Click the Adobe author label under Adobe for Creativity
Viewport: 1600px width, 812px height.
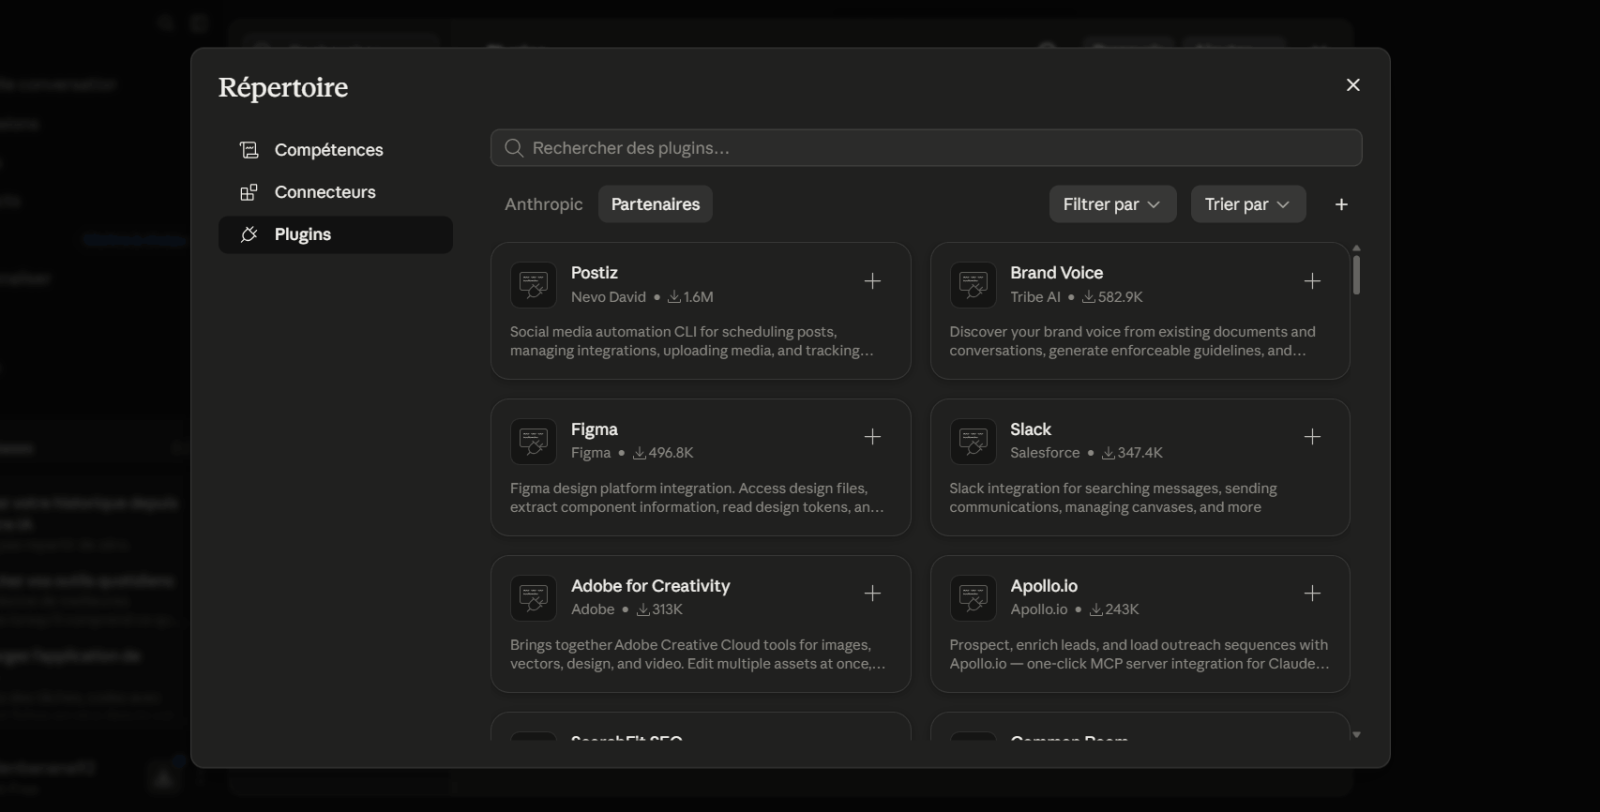click(x=593, y=609)
